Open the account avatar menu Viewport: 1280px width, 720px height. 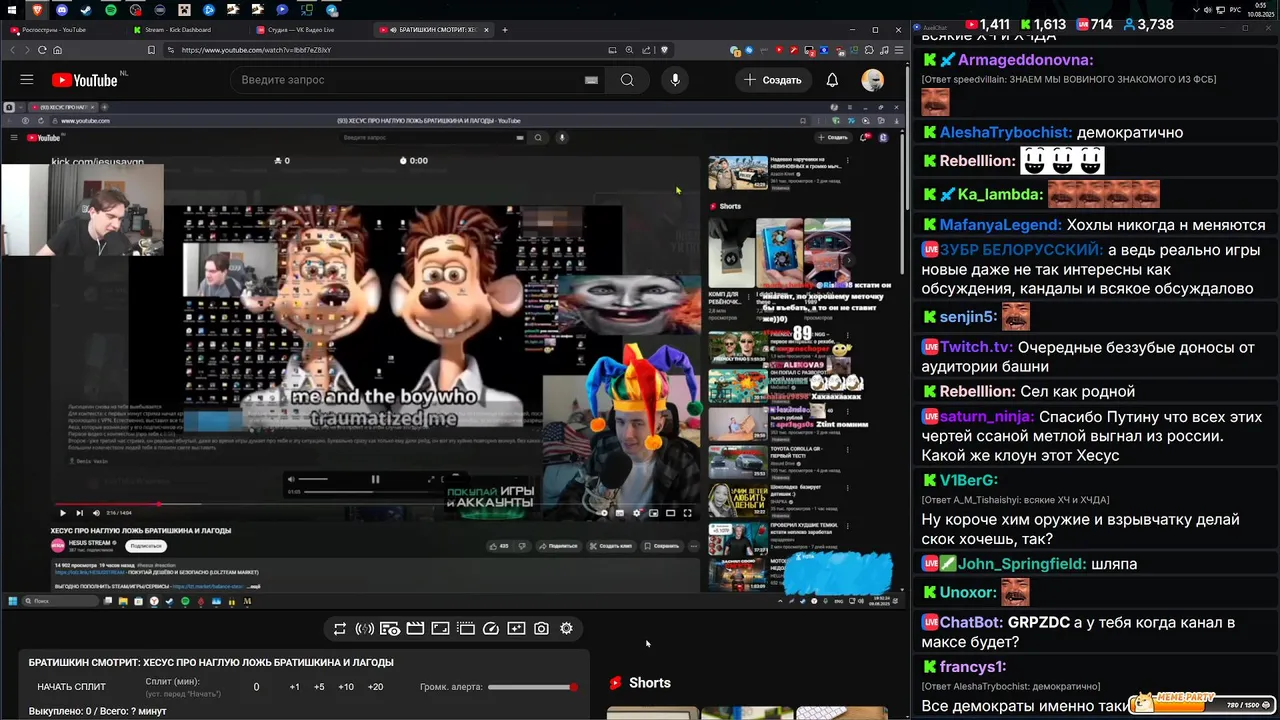[873, 80]
